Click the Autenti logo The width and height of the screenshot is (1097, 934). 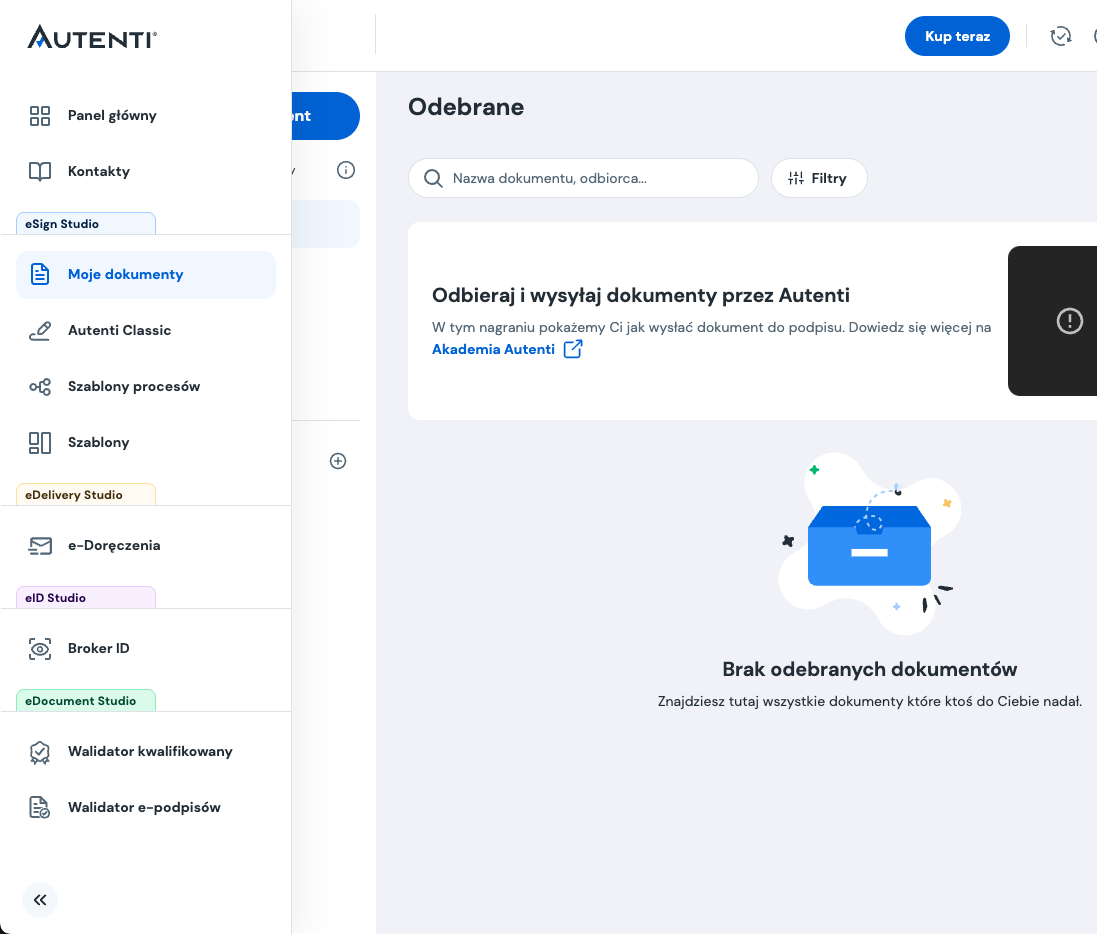92,38
